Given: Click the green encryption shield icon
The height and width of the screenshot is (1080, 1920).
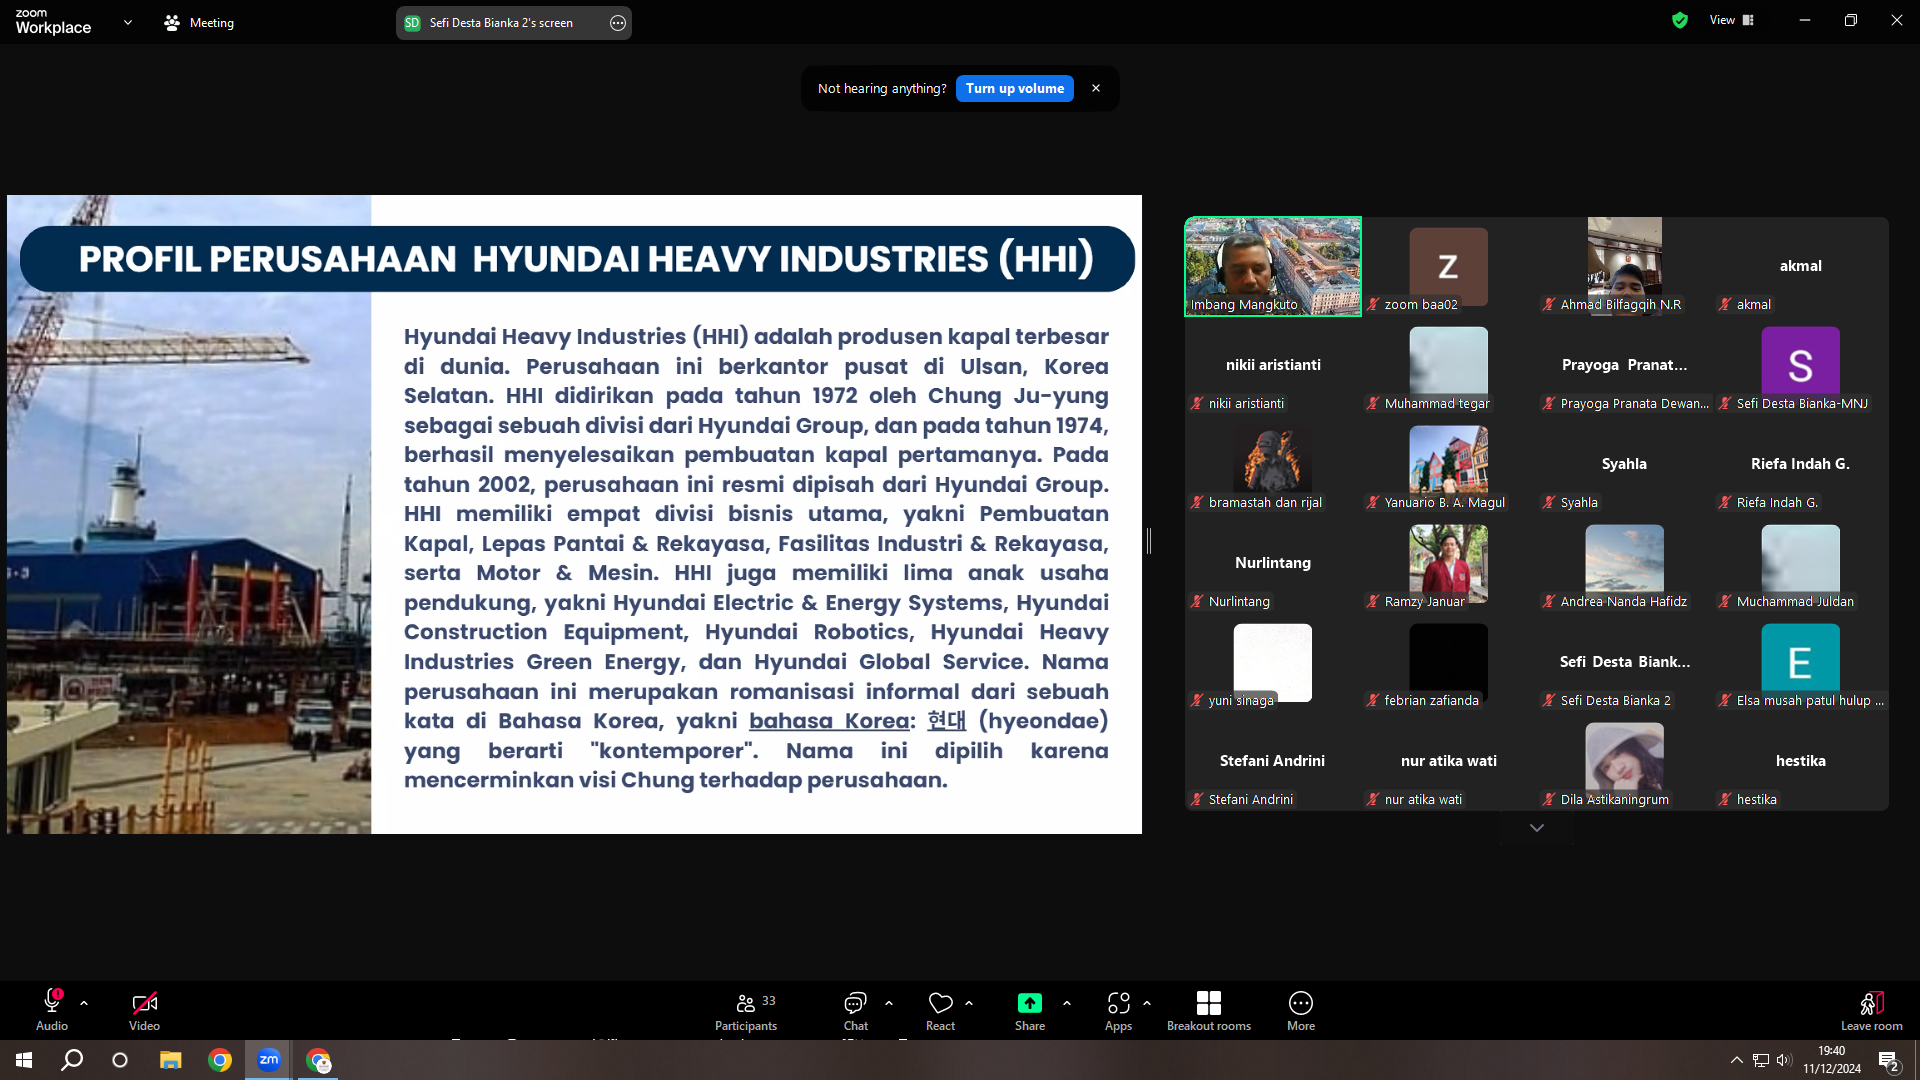Looking at the screenshot, I should click(1680, 20).
